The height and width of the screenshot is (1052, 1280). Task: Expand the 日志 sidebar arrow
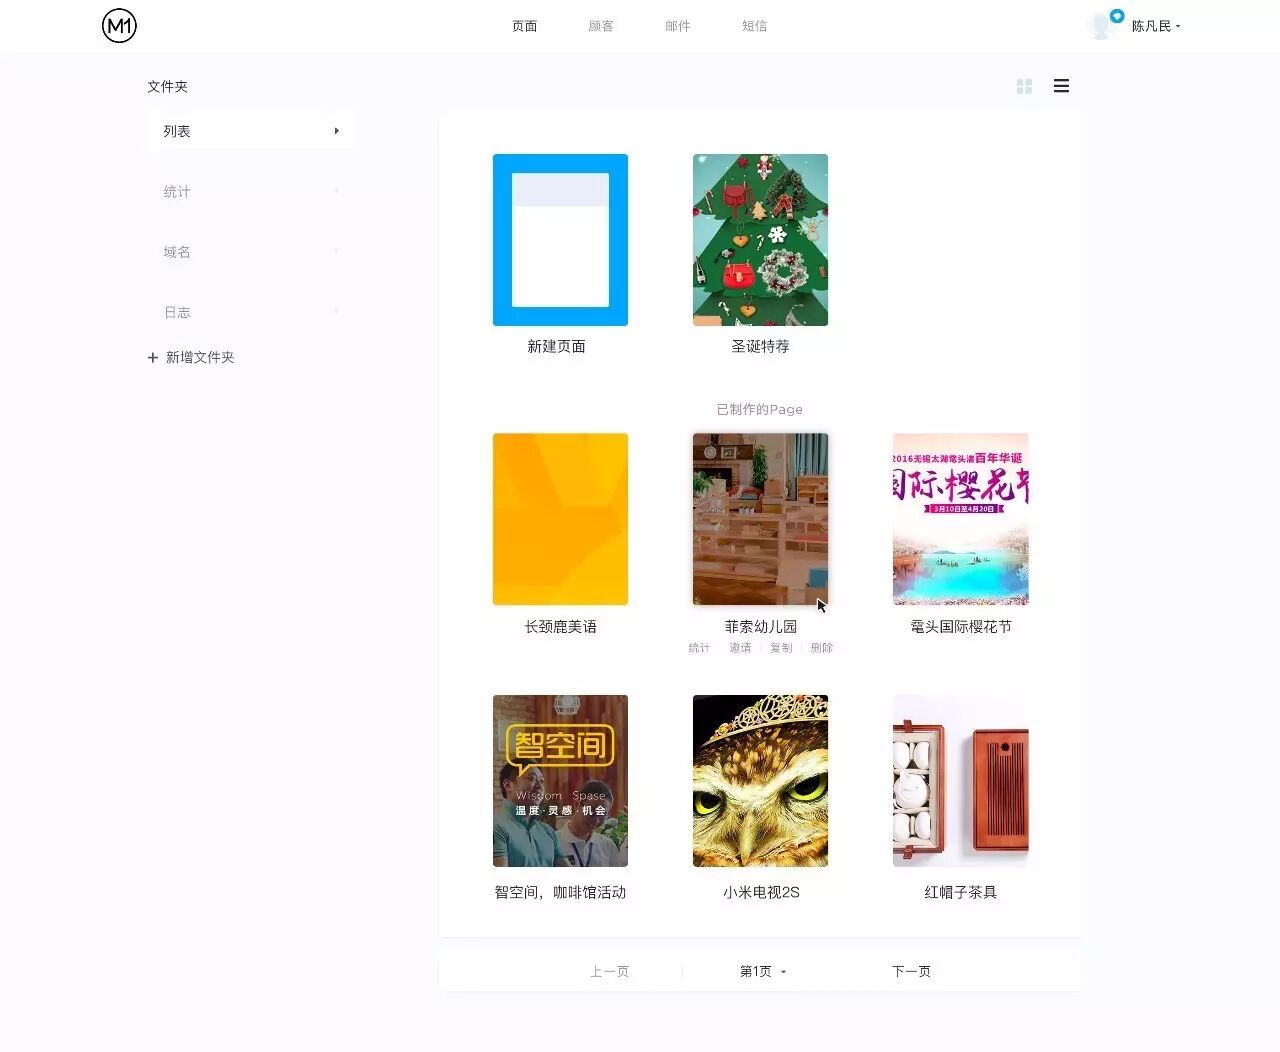[337, 312]
